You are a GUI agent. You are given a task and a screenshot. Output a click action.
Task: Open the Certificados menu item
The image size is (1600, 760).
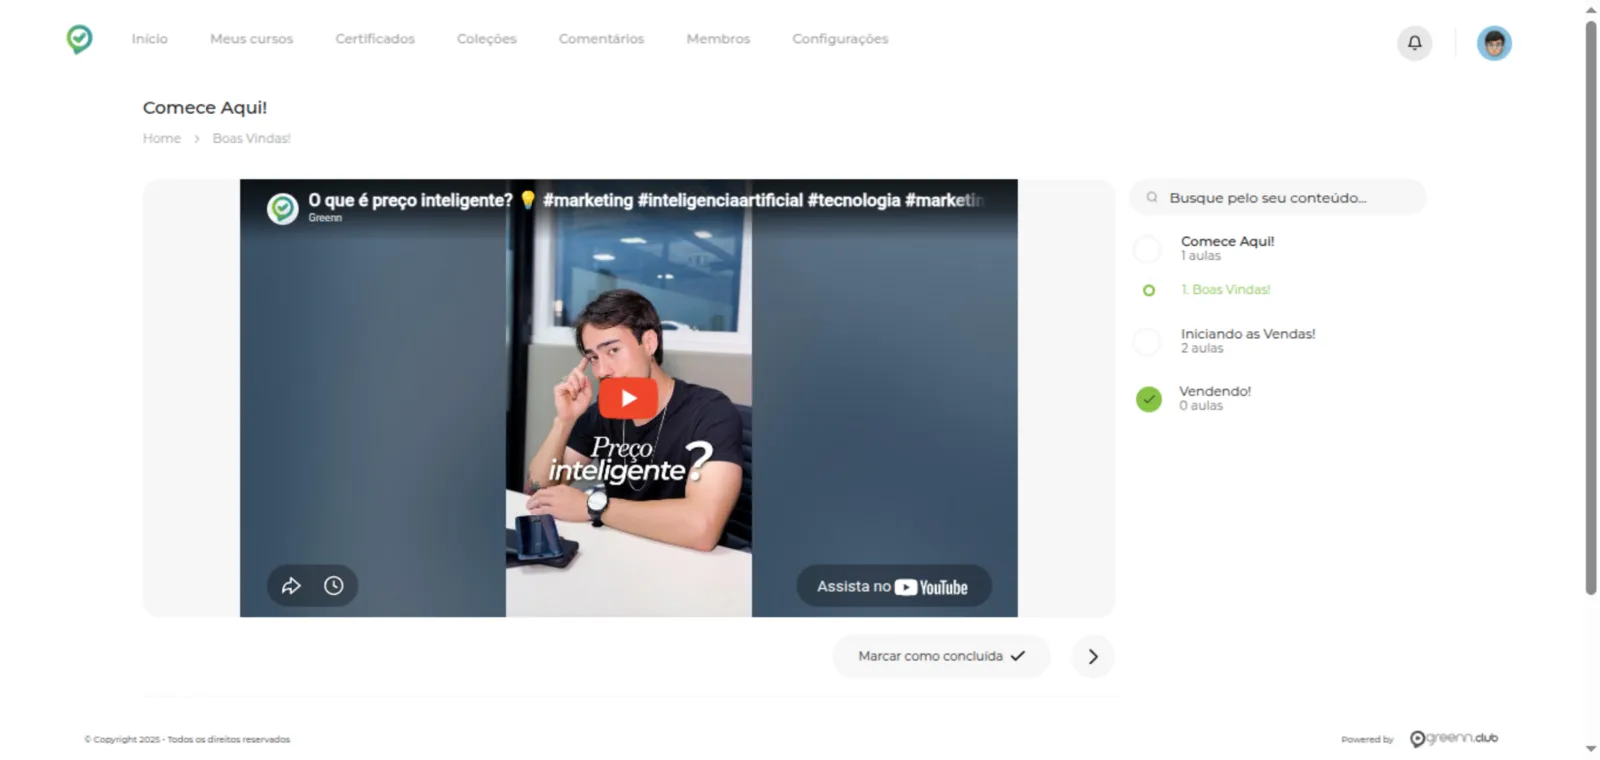point(375,39)
